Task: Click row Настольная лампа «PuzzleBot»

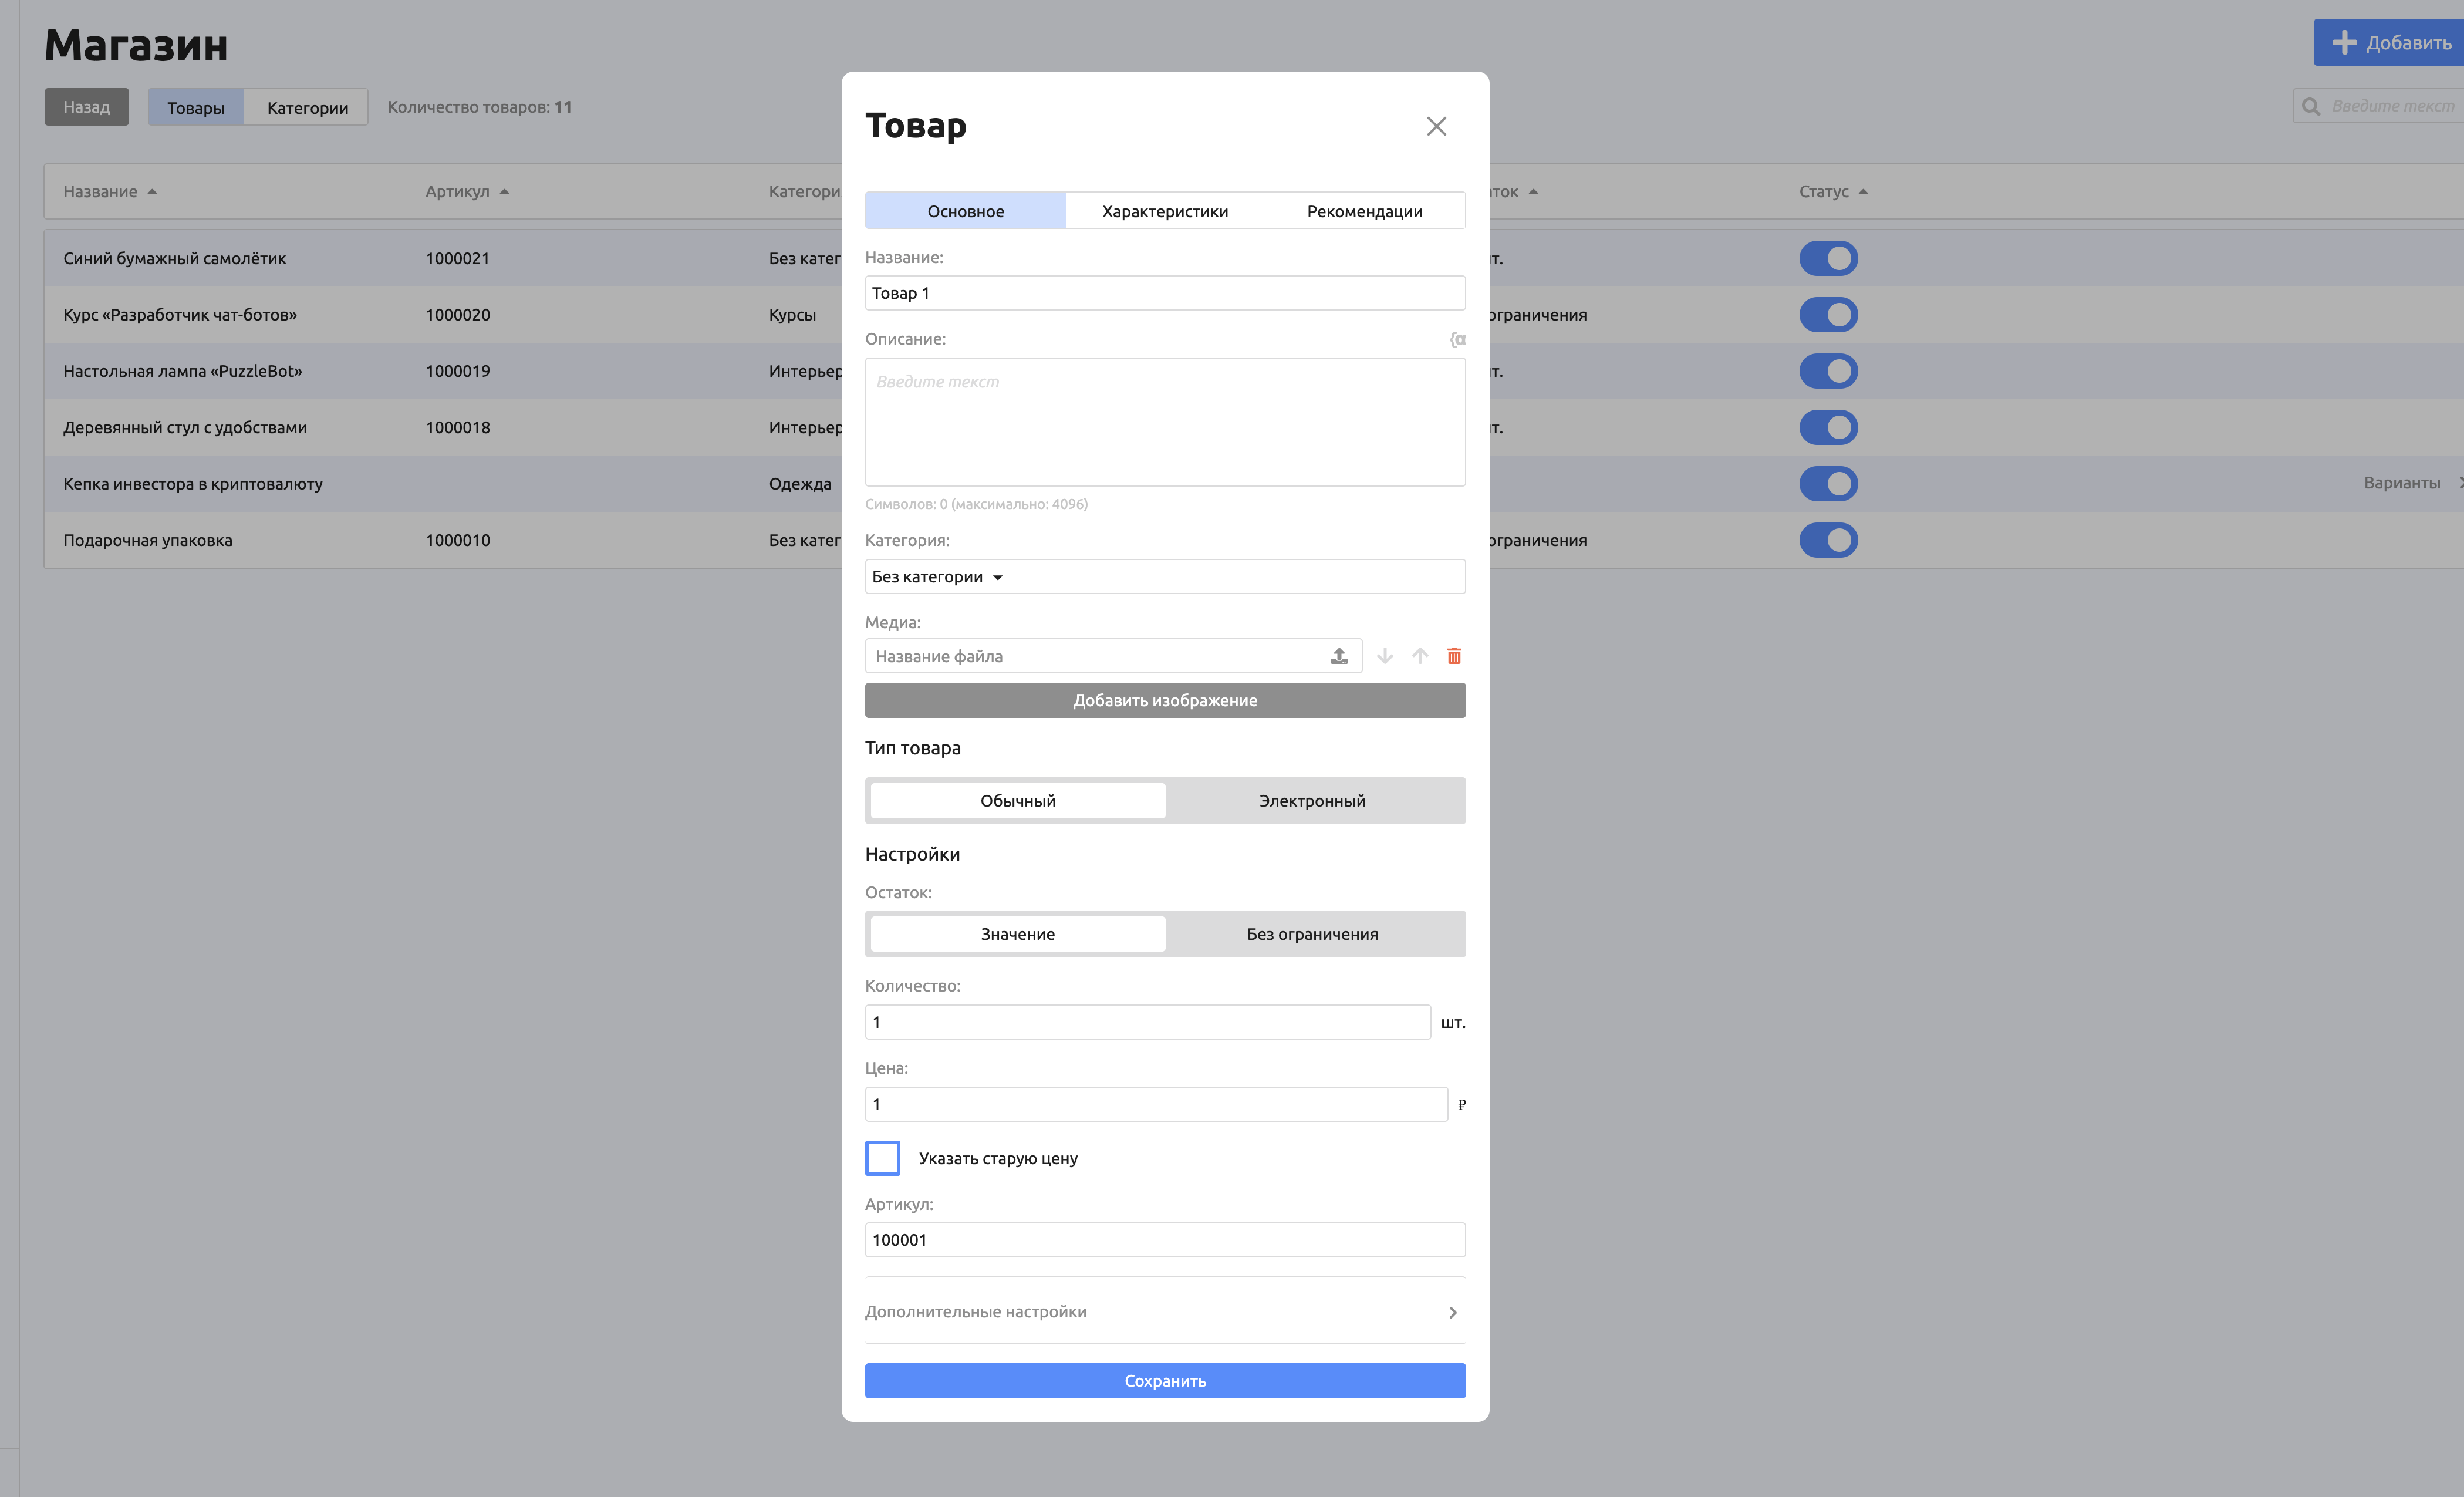Action: pos(1254,371)
